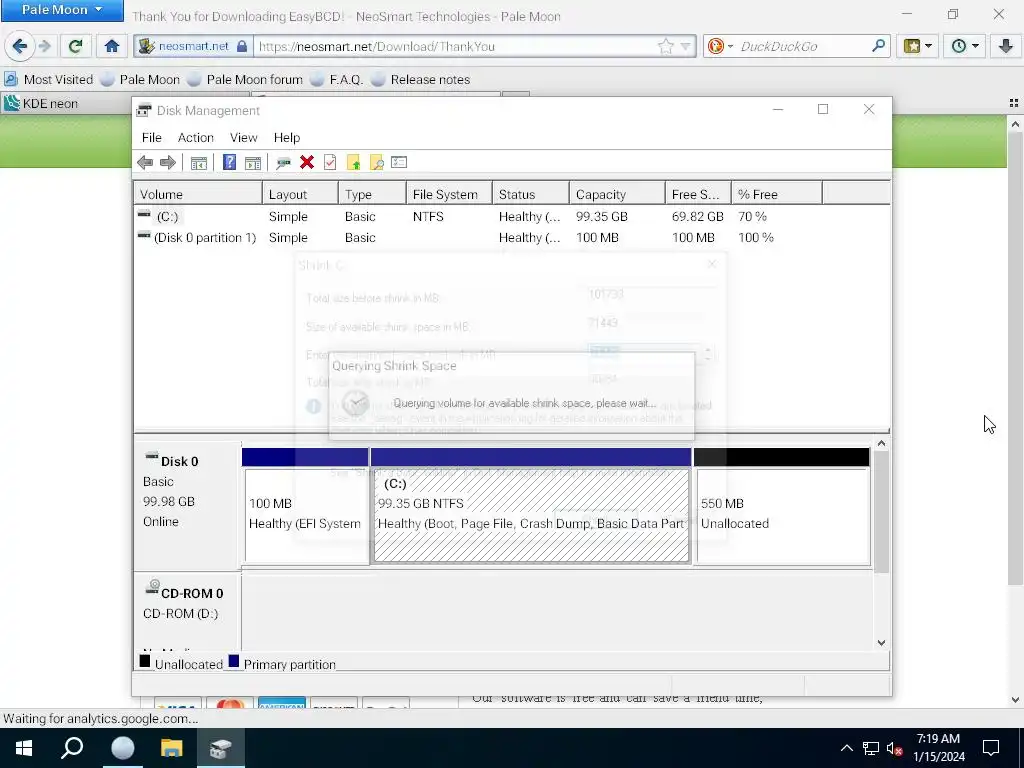The image size is (1024, 768).
Task: Open the Pale Moon bookmark link
Action: point(140,80)
